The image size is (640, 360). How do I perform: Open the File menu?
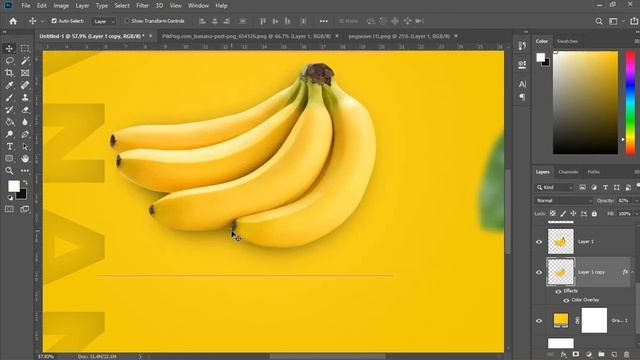pyautogui.click(x=26, y=6)
